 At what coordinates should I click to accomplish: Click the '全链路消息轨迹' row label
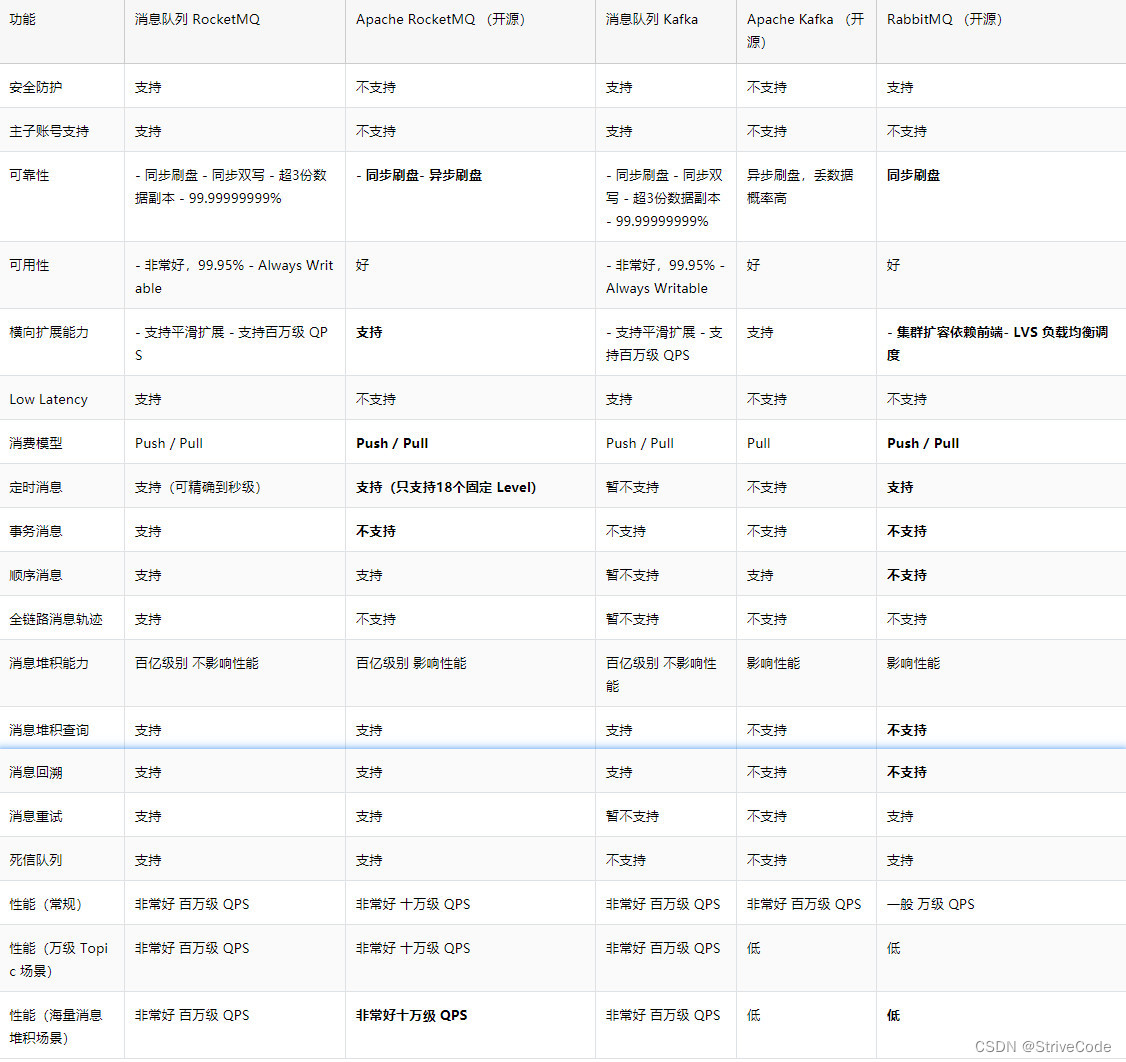coord(56,619)
